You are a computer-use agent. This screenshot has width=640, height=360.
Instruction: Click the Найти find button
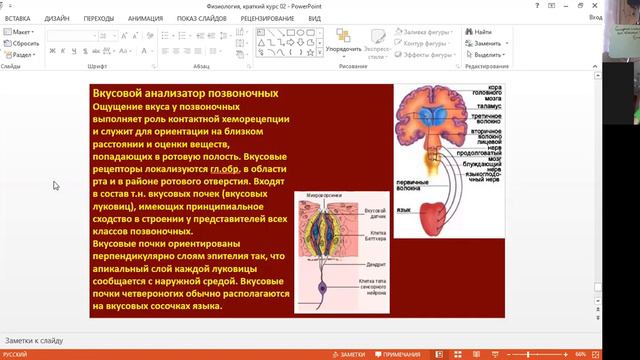(479, 32)
